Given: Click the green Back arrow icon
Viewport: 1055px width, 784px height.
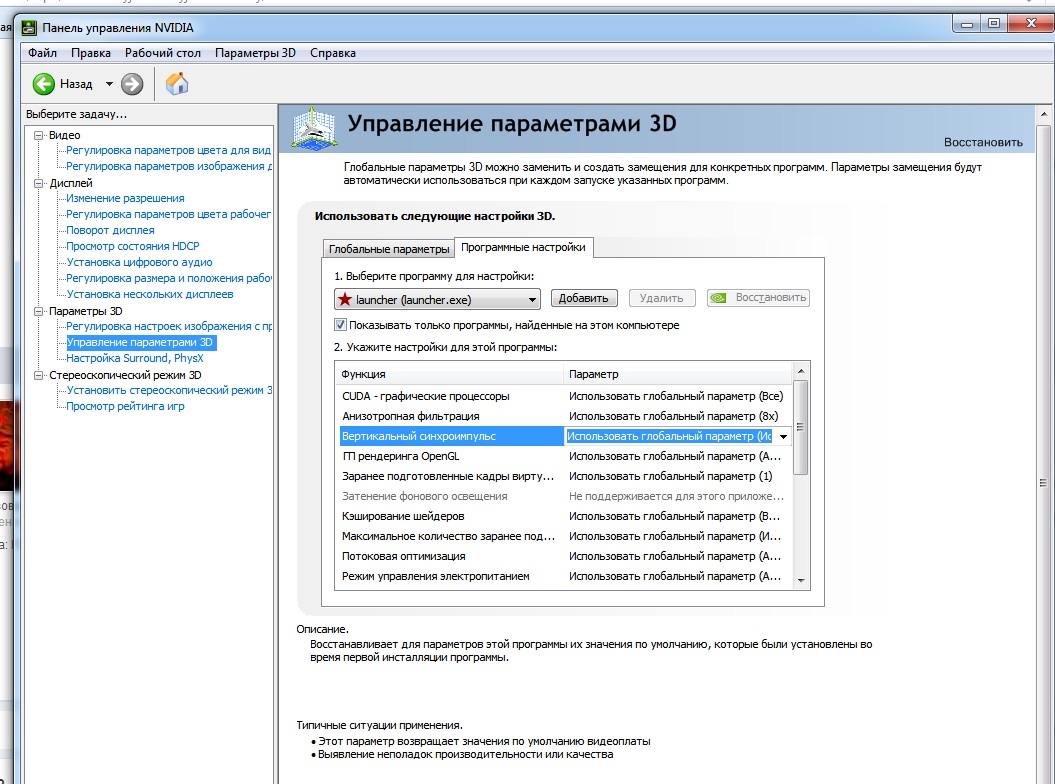Looking at the screenshot, I should click(44, 84).
